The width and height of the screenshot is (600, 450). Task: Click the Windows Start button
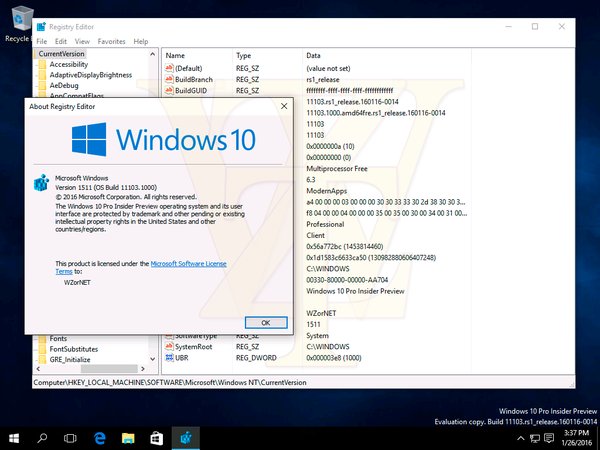coord(14,438)
